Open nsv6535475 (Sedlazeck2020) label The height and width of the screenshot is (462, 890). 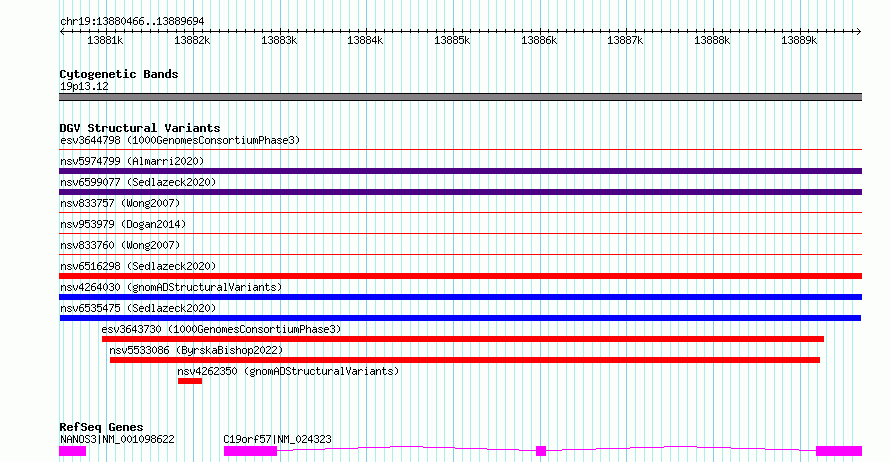coord(138,308)
